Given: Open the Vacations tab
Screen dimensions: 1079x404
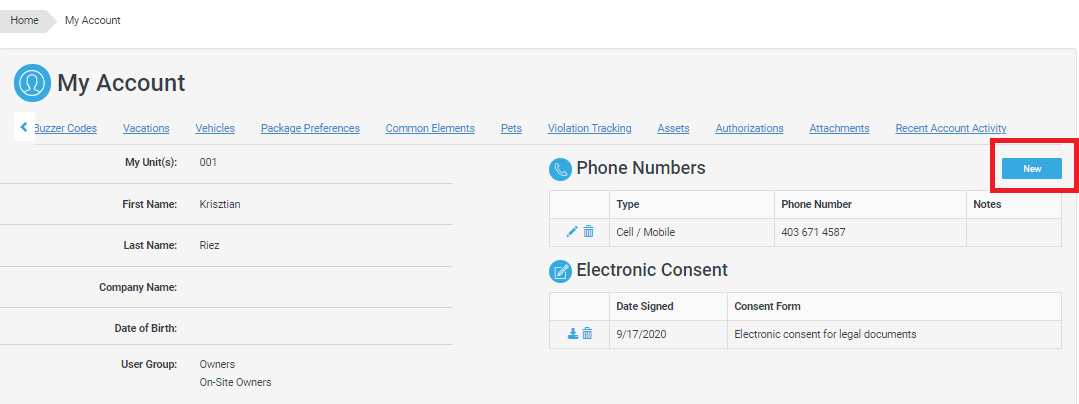Looking at the screenshot, I should coord(146,128).
